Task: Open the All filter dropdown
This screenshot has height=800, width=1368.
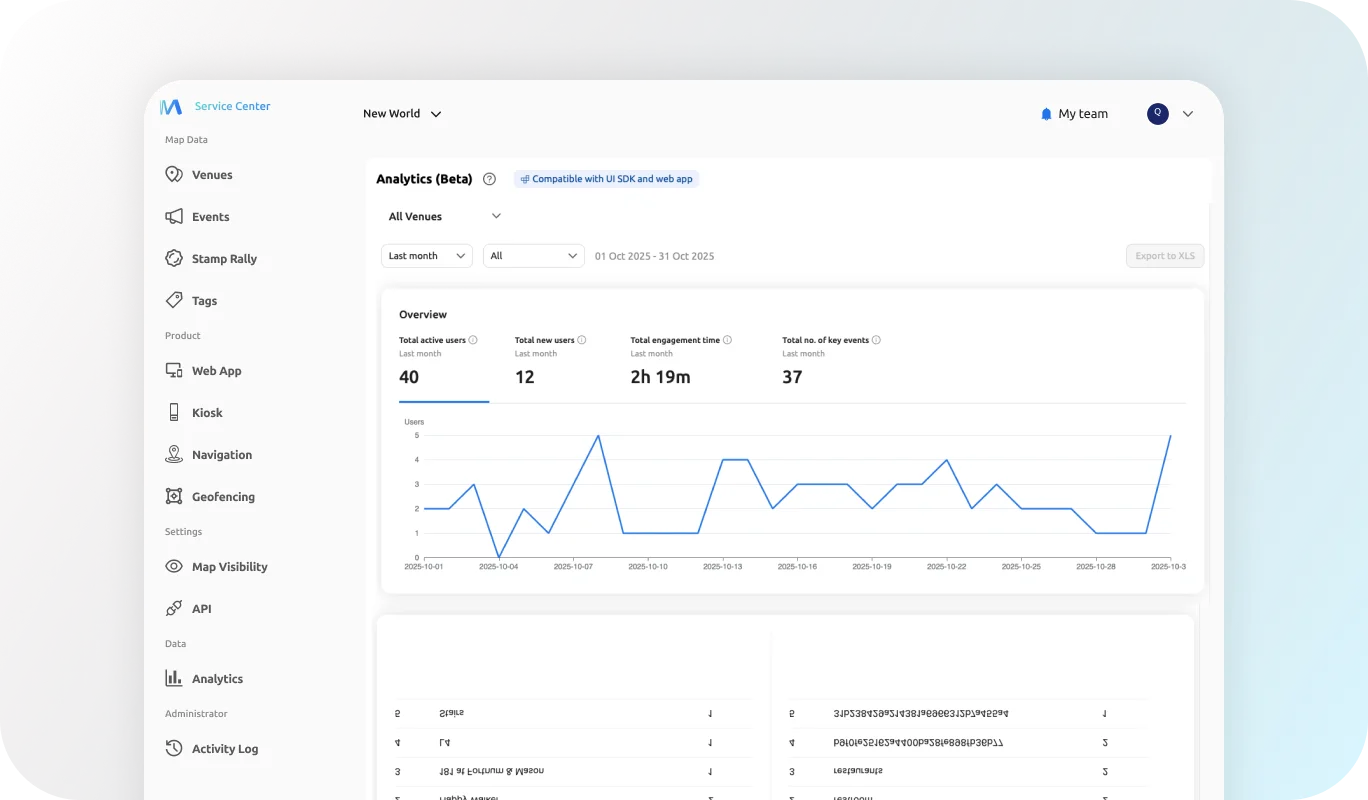Action: click(534, 256)
